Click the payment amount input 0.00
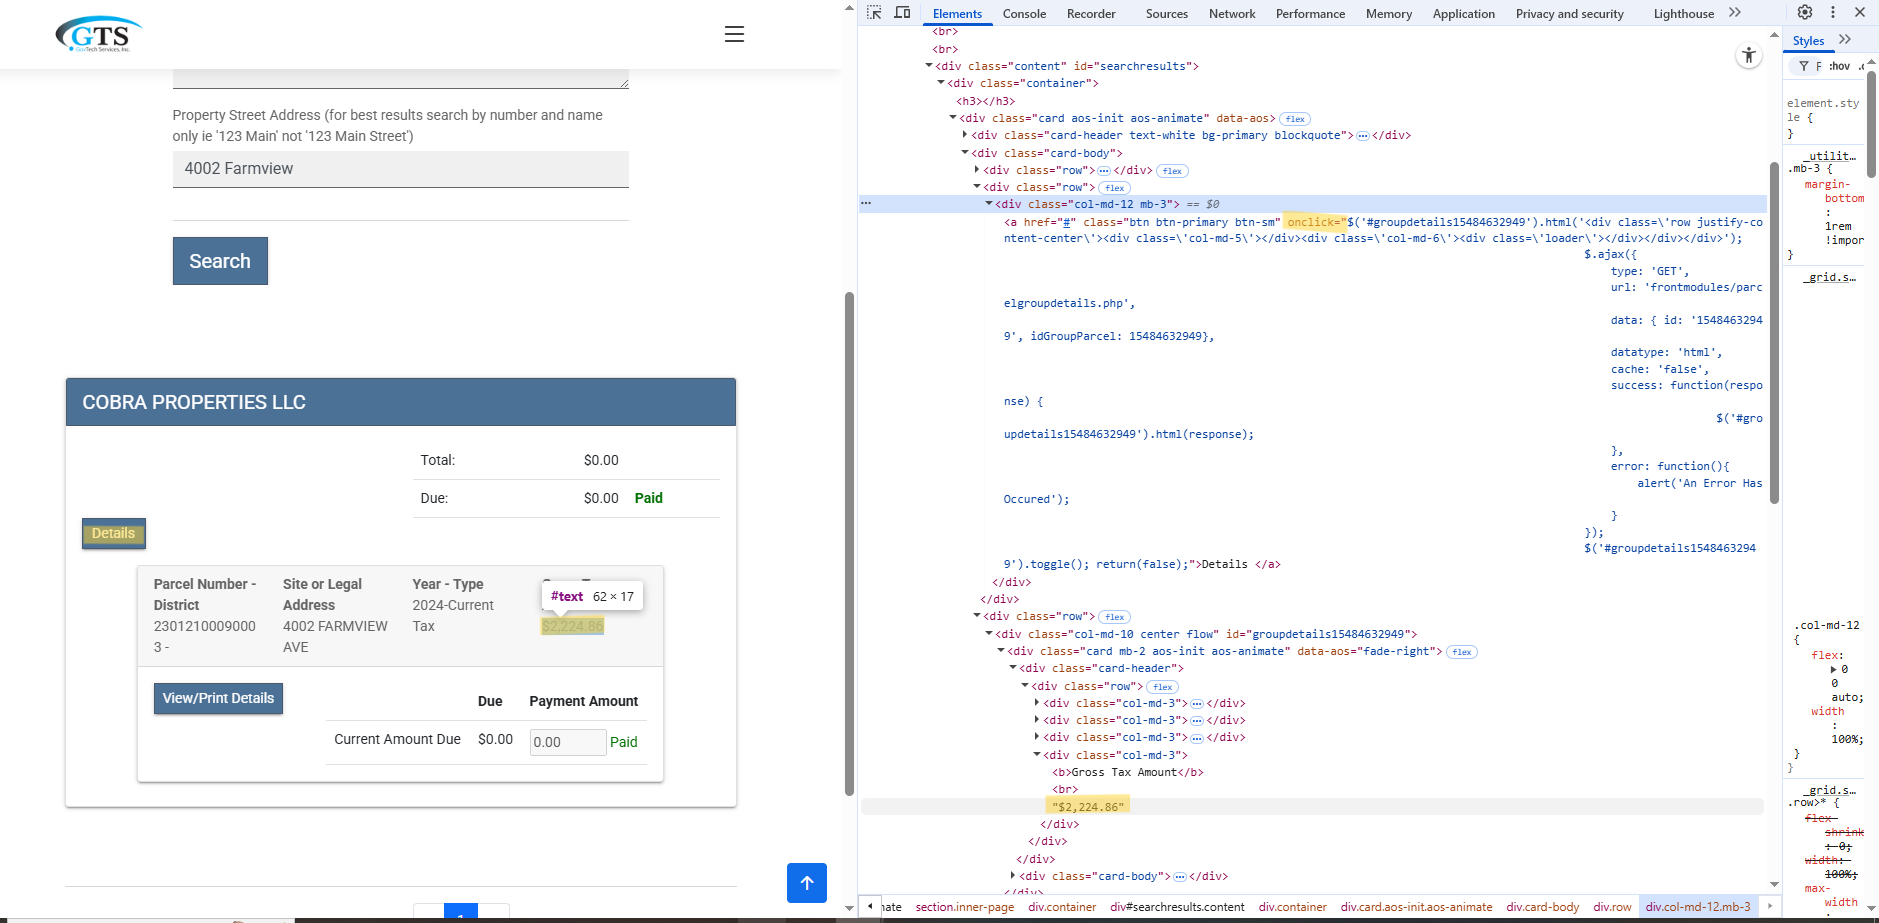 click(x=568, y=742)
